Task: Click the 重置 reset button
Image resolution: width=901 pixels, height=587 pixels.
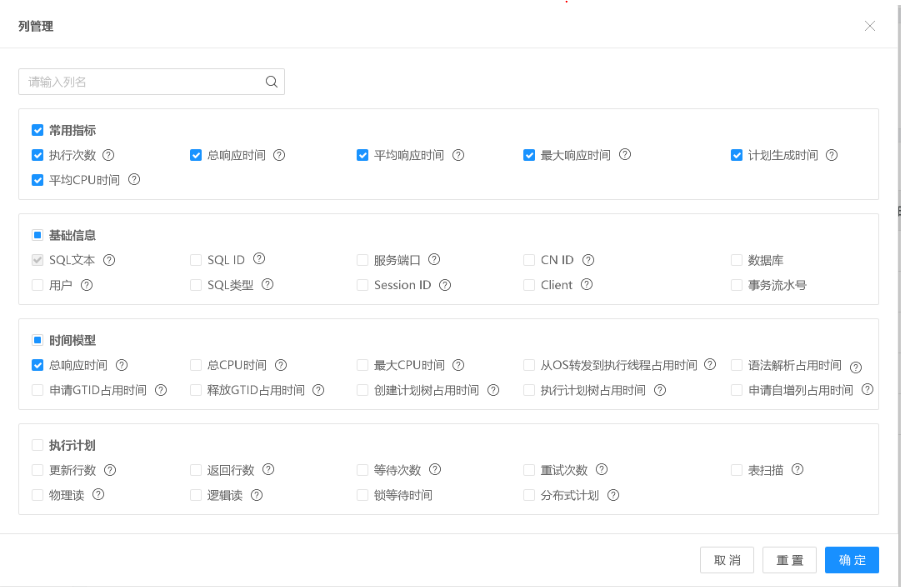Action: (x=791, y=559)
